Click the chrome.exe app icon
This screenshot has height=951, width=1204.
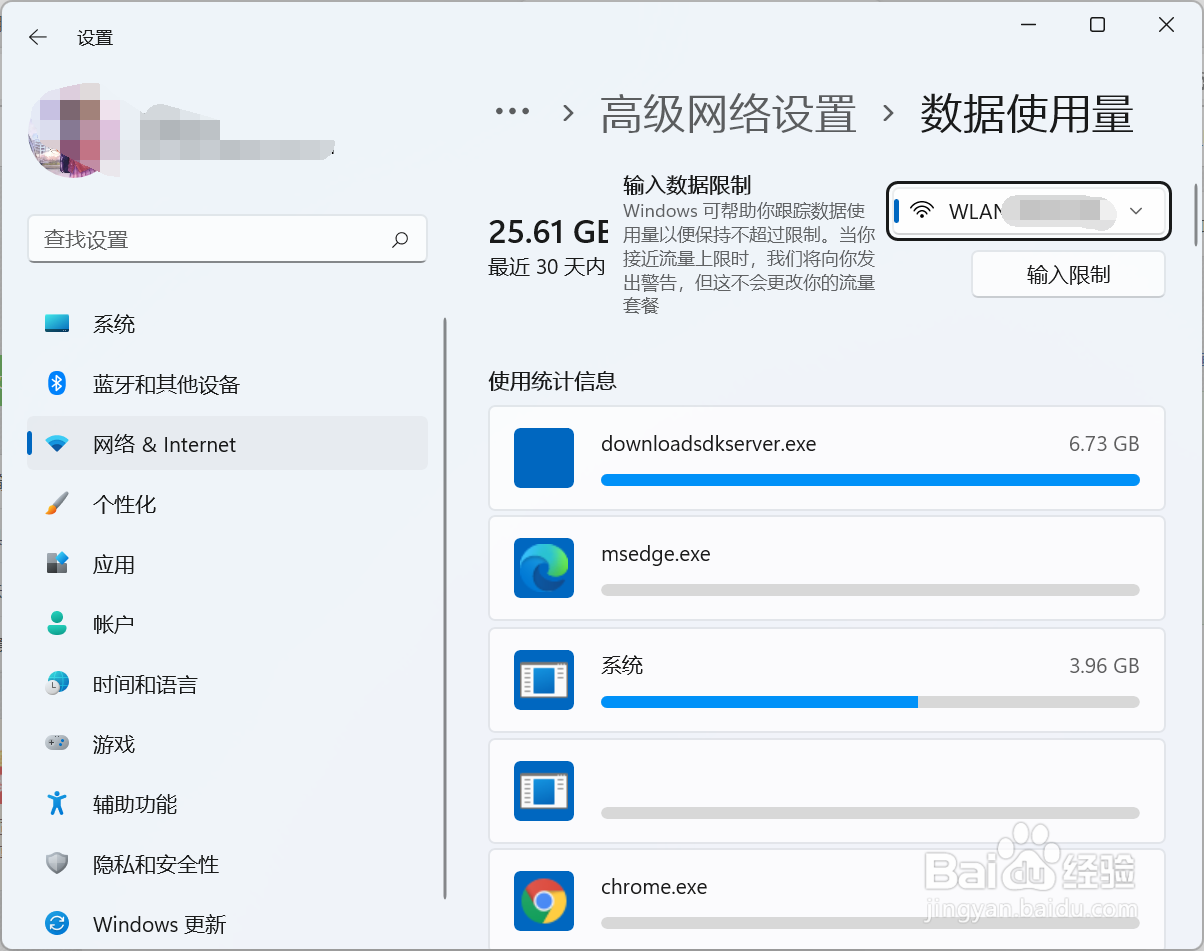tap(543, 901)
